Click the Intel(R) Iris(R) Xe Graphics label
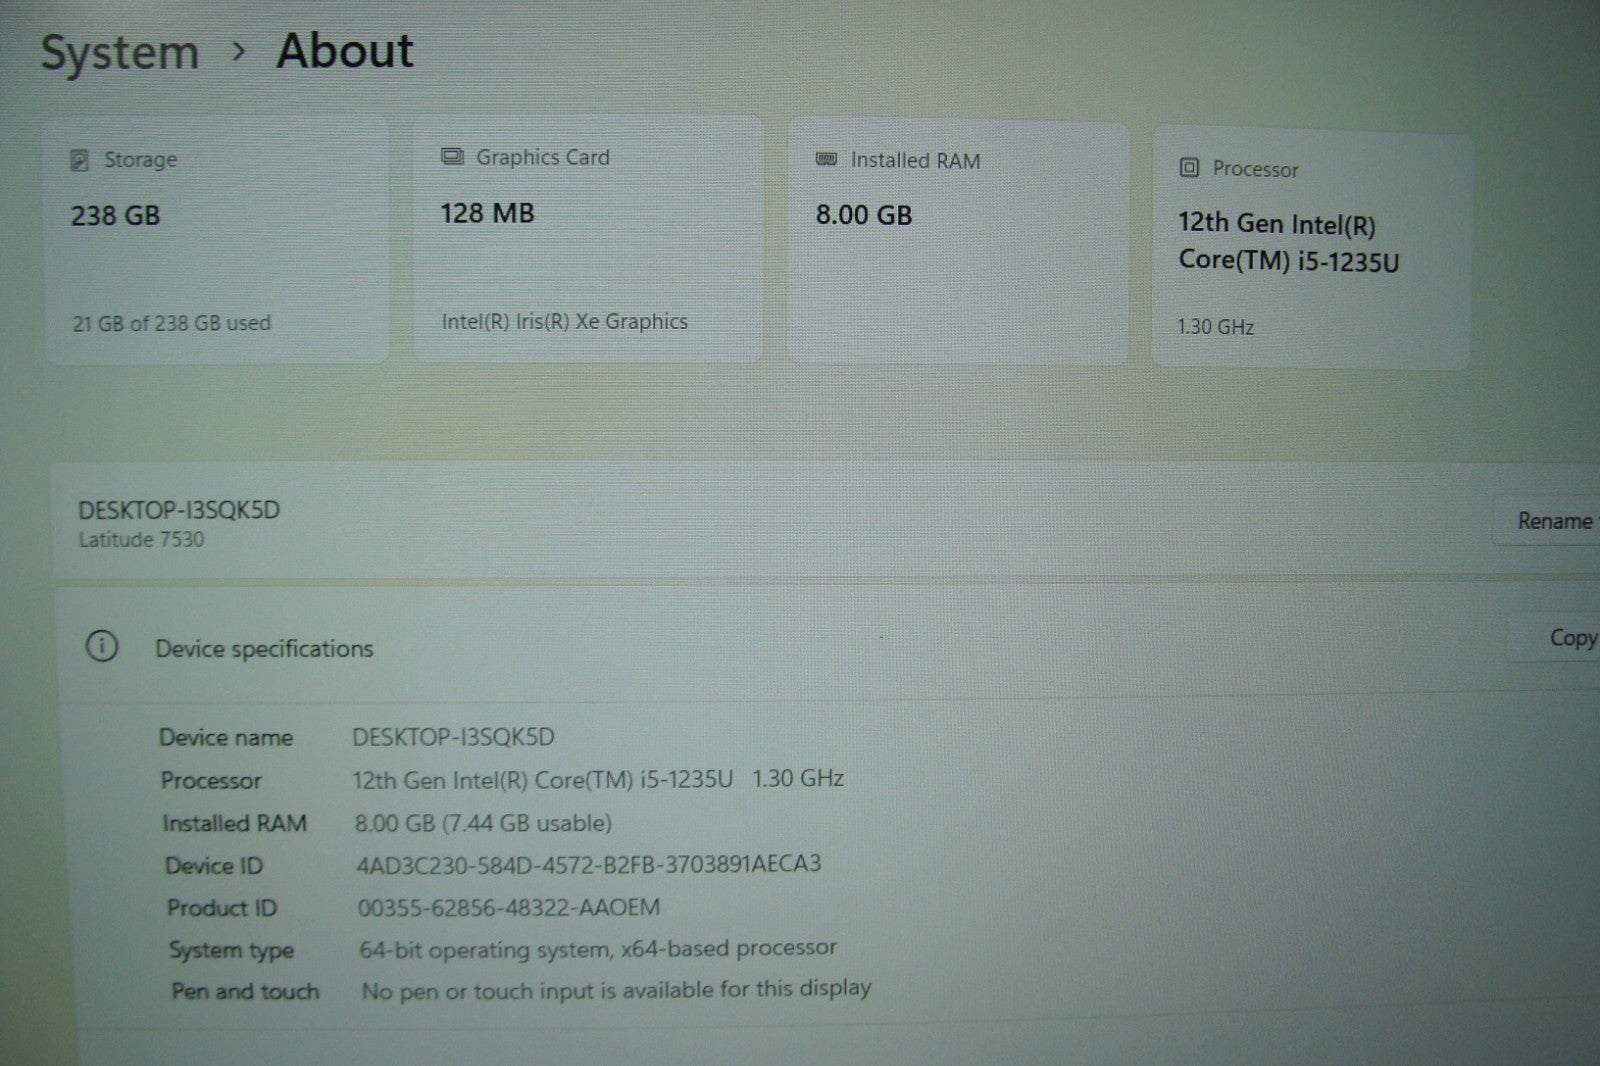Screen dimensions: 1600x1066 [564, 322]
